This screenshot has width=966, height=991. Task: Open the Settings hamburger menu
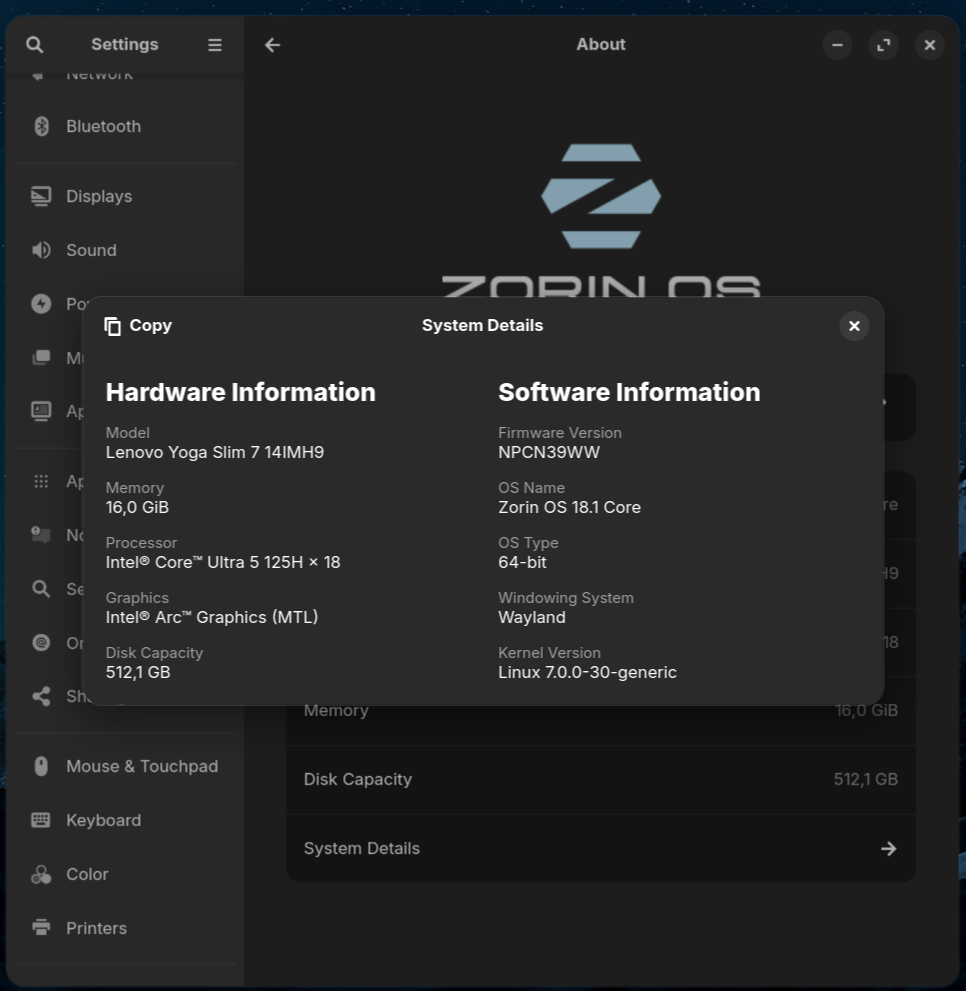tap(215, 45)
